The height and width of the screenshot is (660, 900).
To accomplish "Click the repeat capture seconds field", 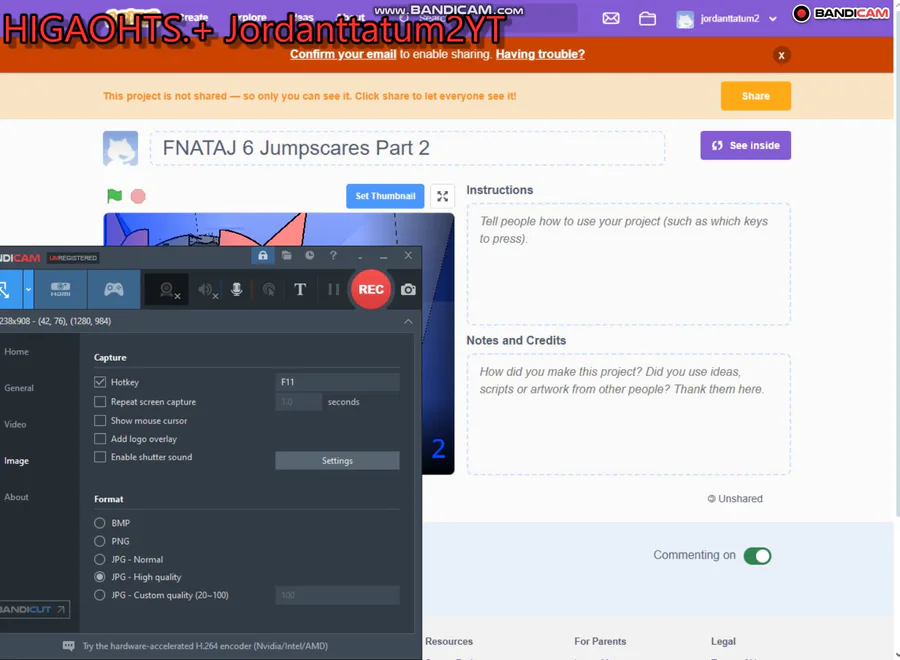I will (x=298, y=402).
